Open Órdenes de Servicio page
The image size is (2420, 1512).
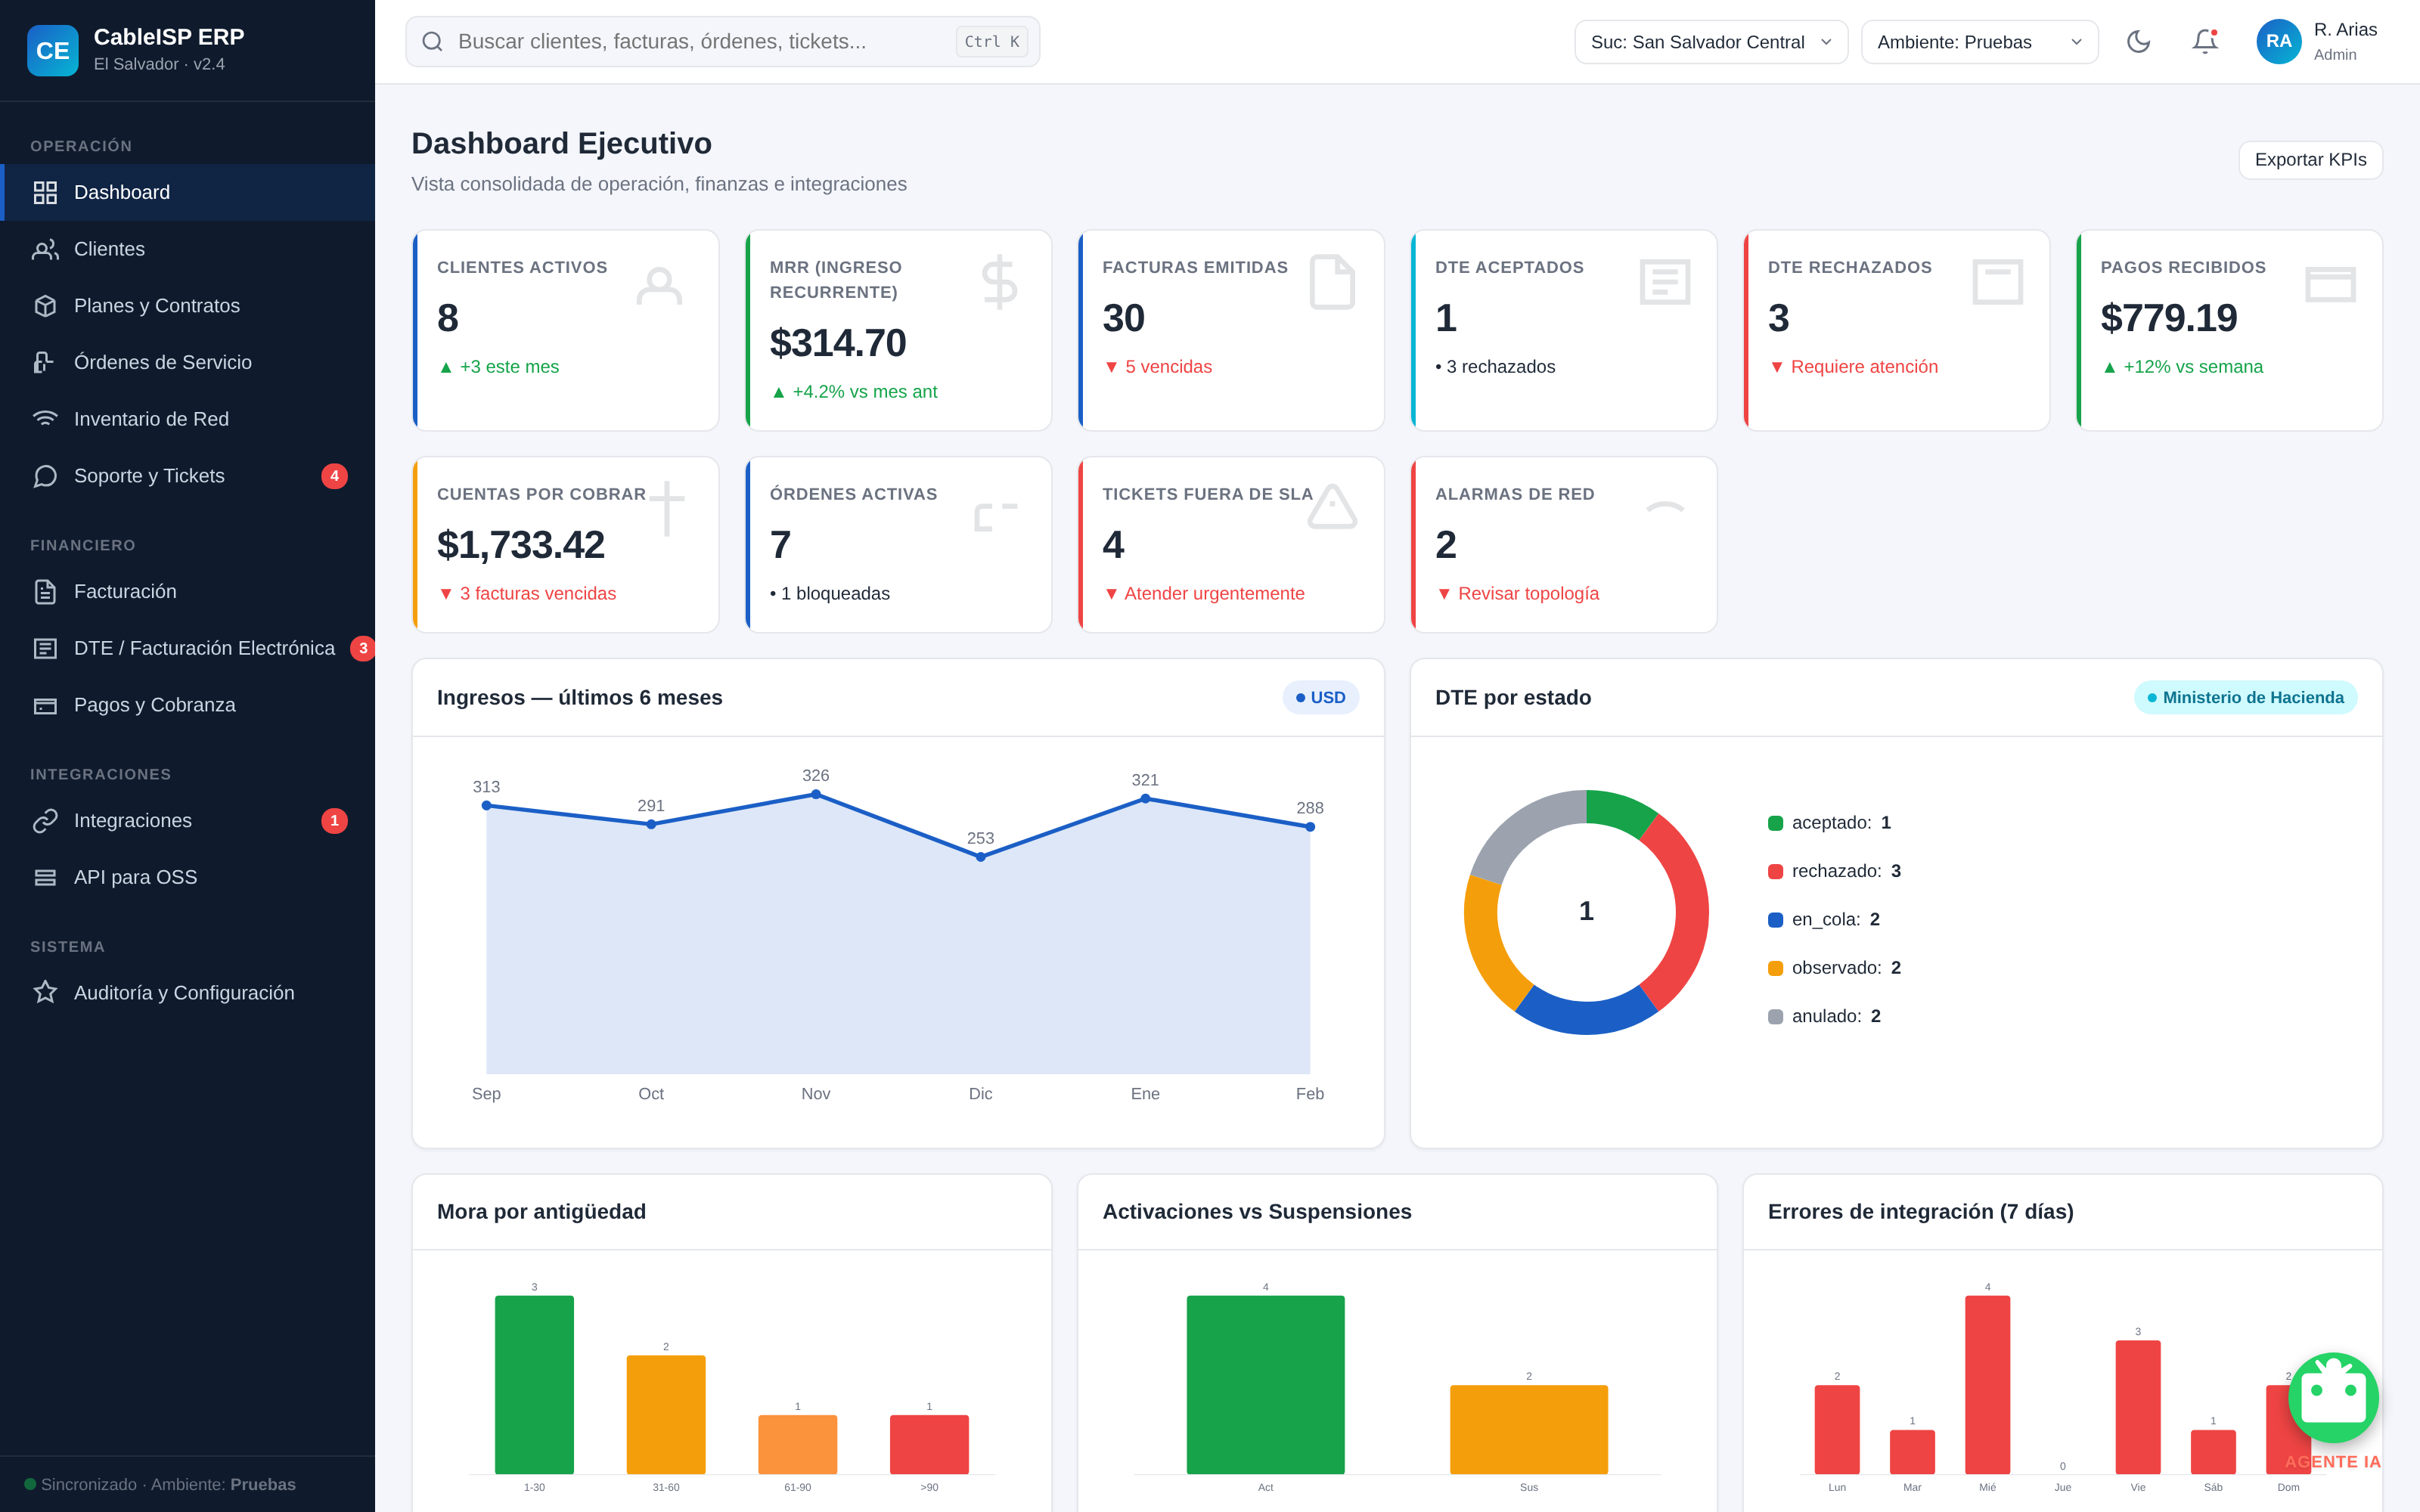pyautogui.click(x=188, y=362)
